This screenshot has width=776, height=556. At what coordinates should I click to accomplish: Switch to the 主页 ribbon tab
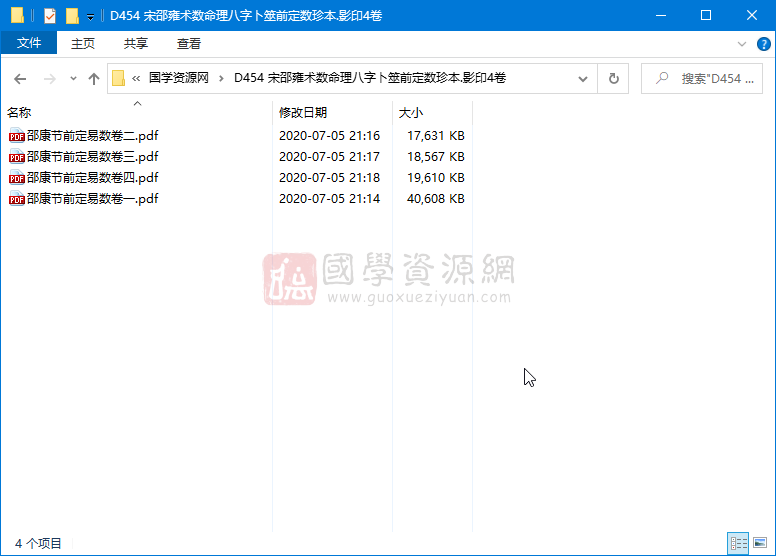[83, 44]
